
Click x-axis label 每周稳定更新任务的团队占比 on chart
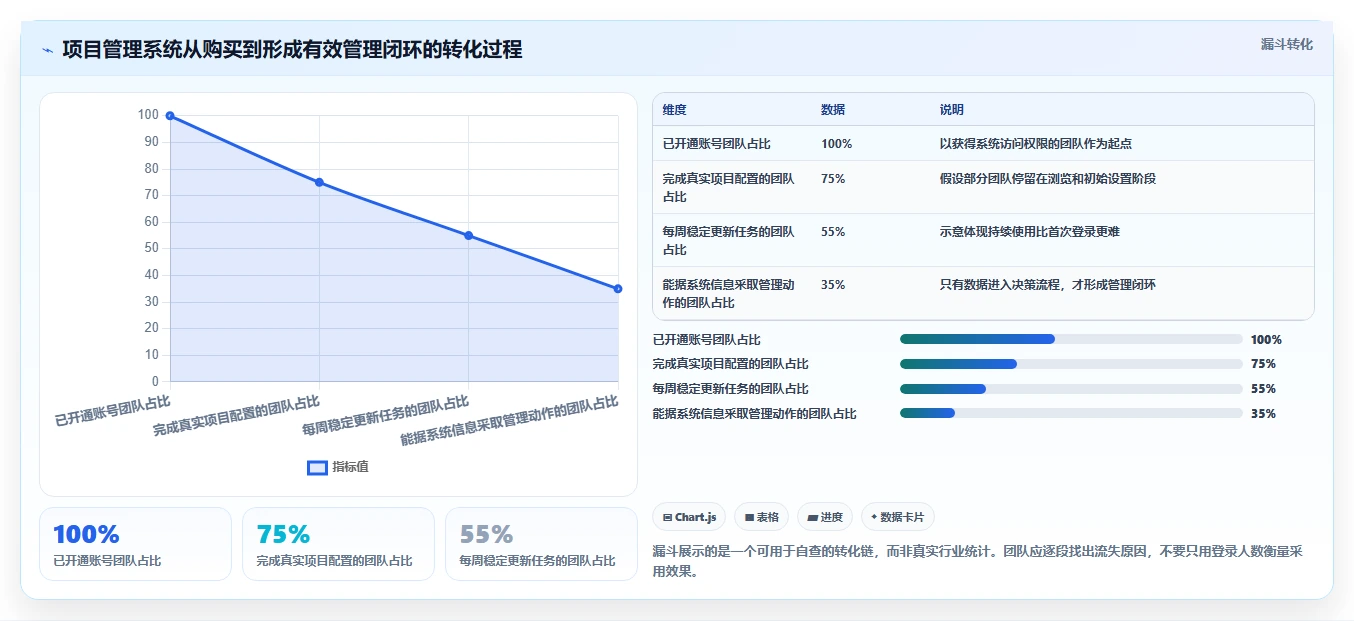click(385, 416)
